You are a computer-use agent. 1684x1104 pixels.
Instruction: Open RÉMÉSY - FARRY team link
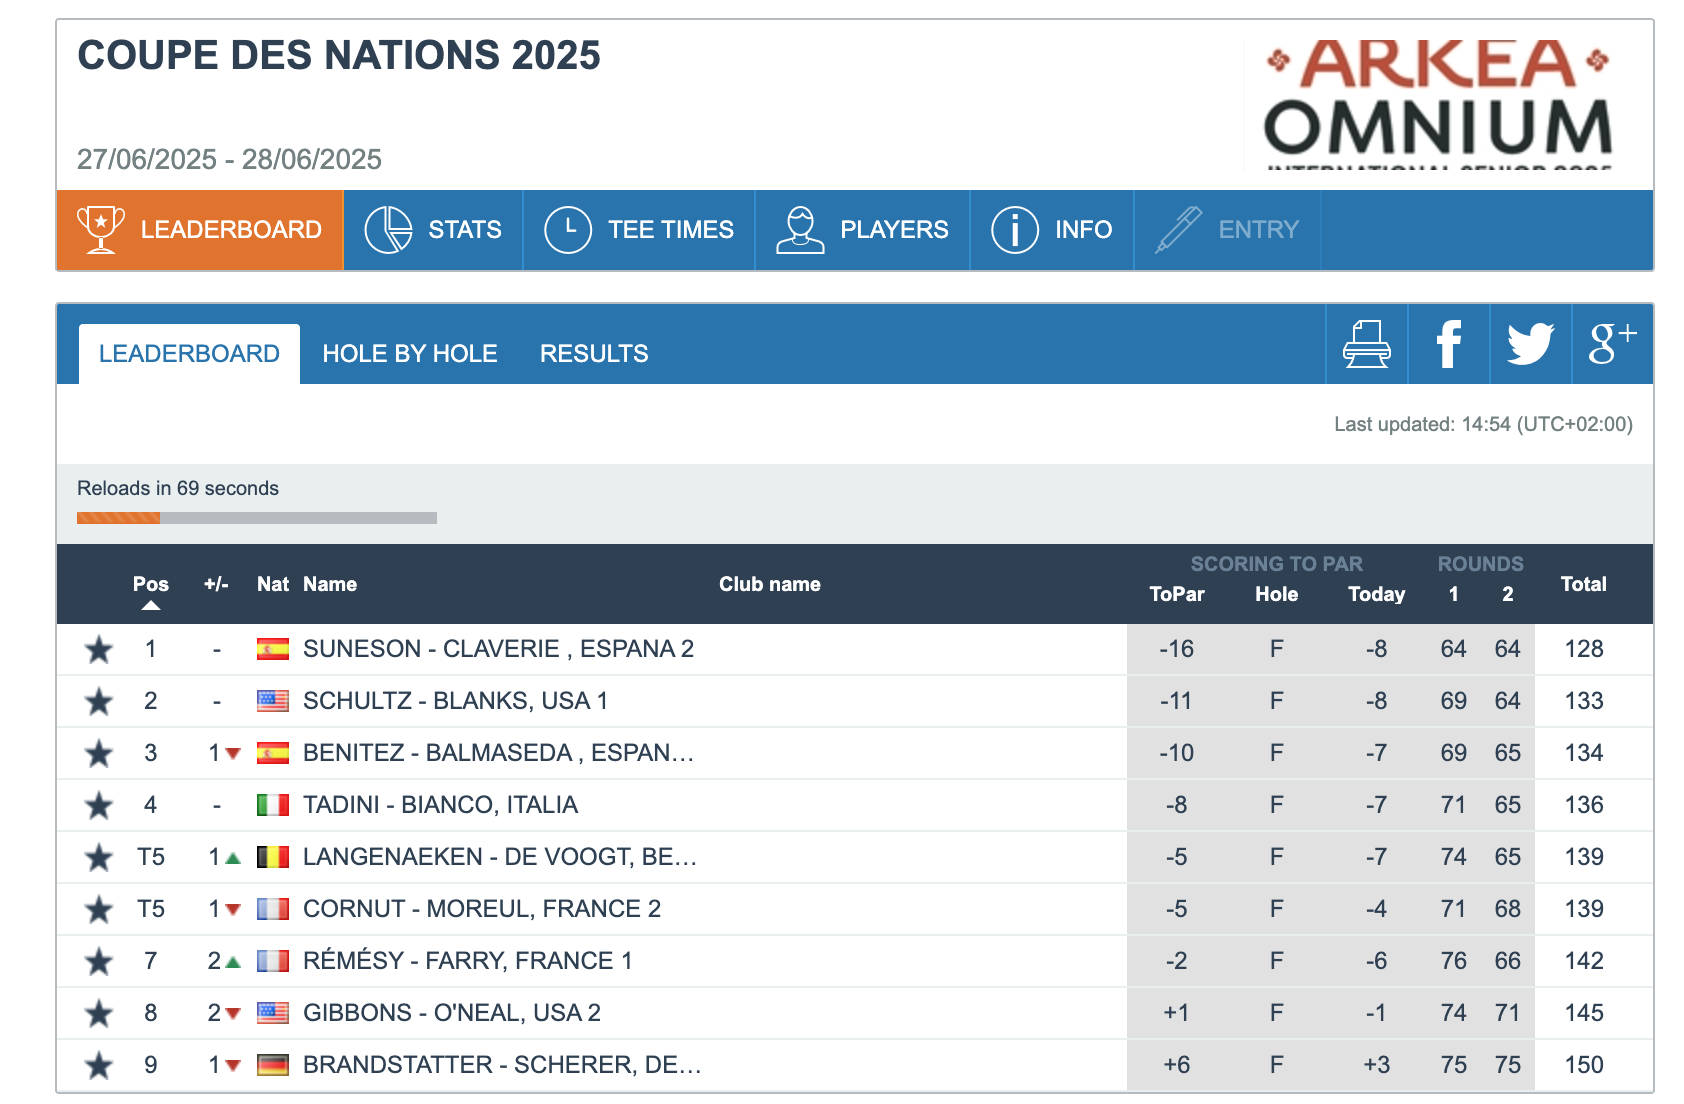pyautogui.click(x=467, y=961)
